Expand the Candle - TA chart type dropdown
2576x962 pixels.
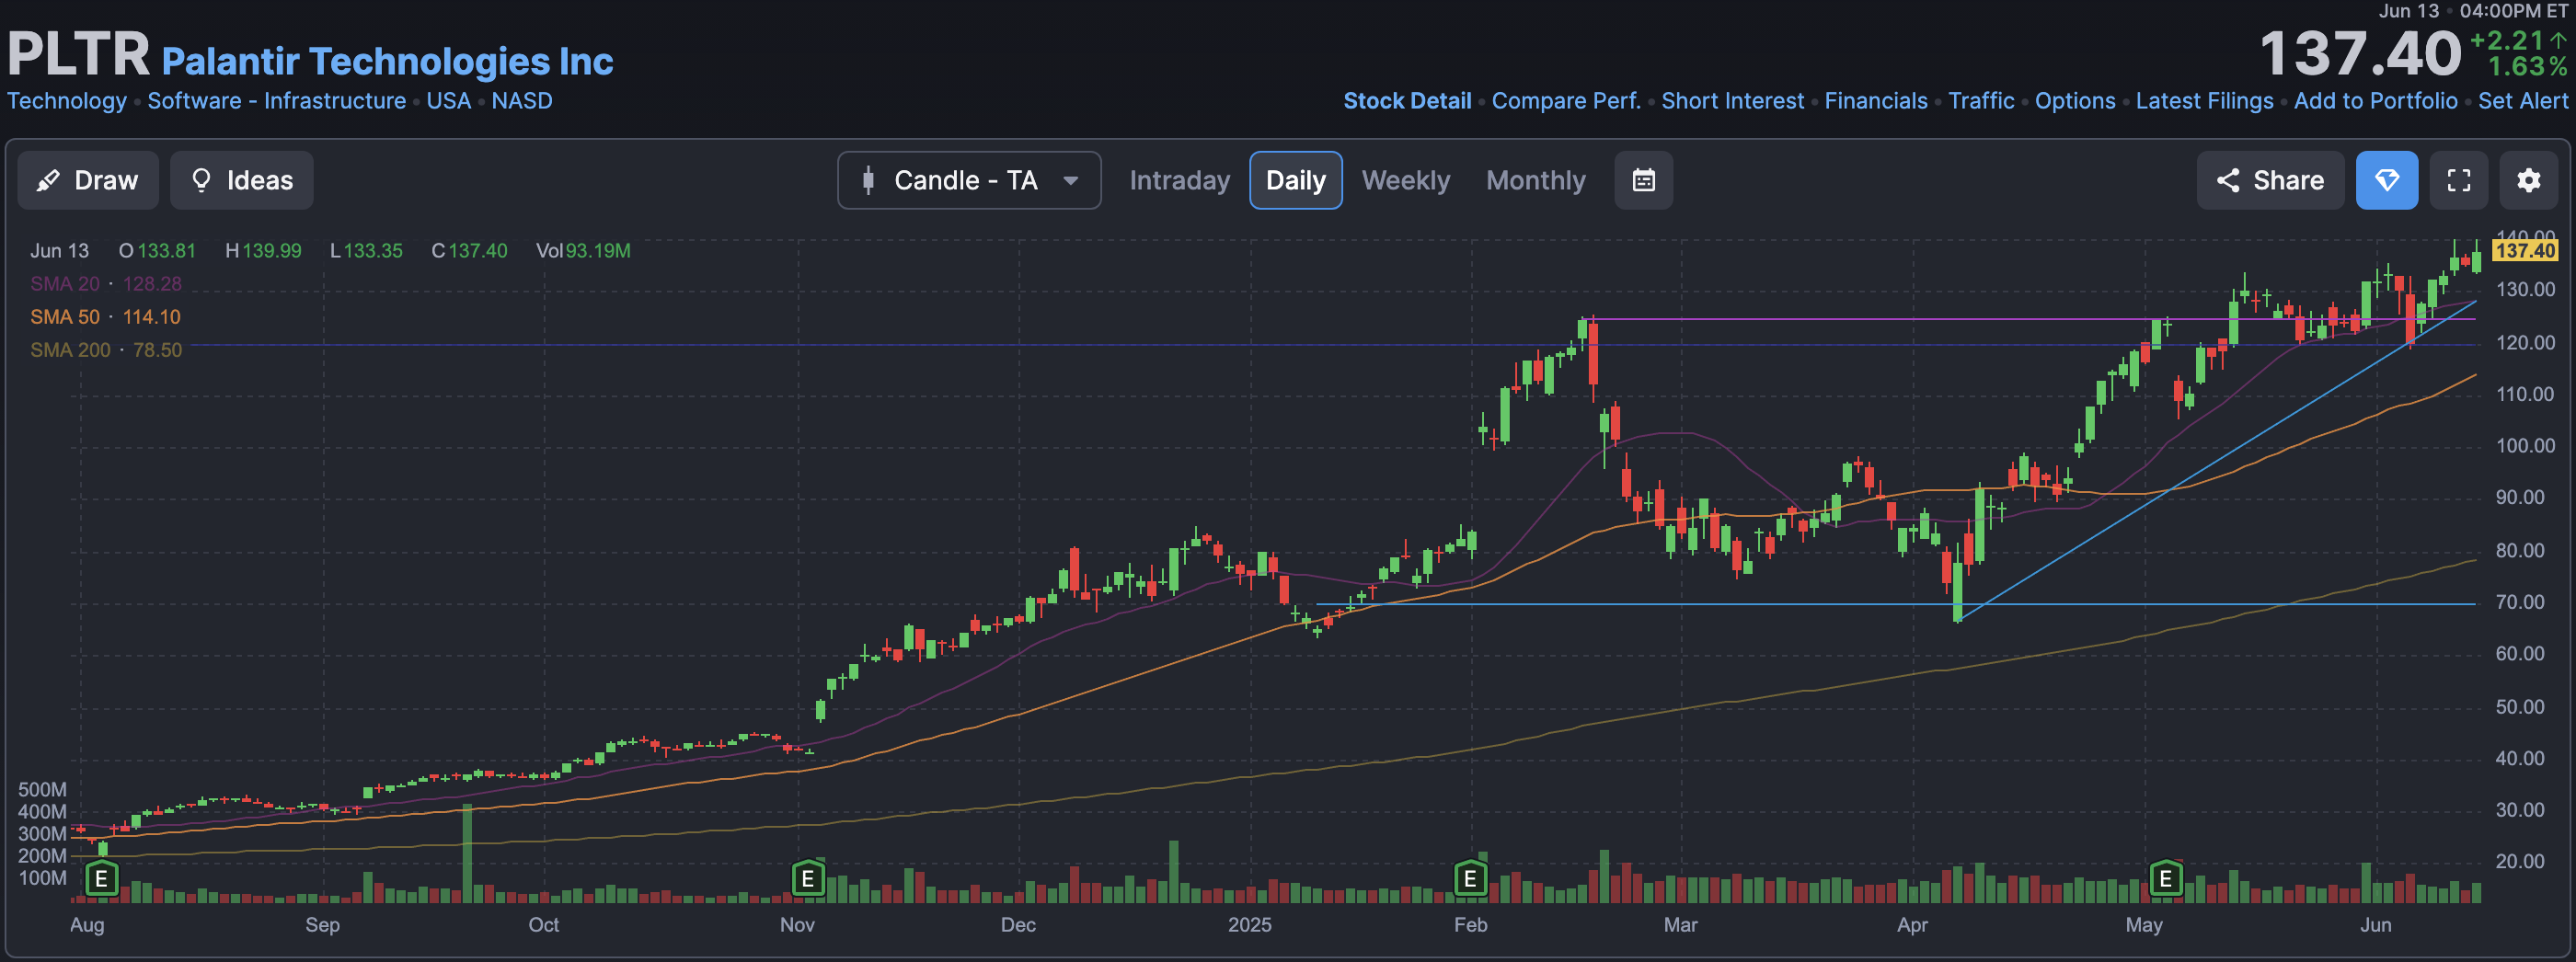pyautogui.click(x=969, y=180)
